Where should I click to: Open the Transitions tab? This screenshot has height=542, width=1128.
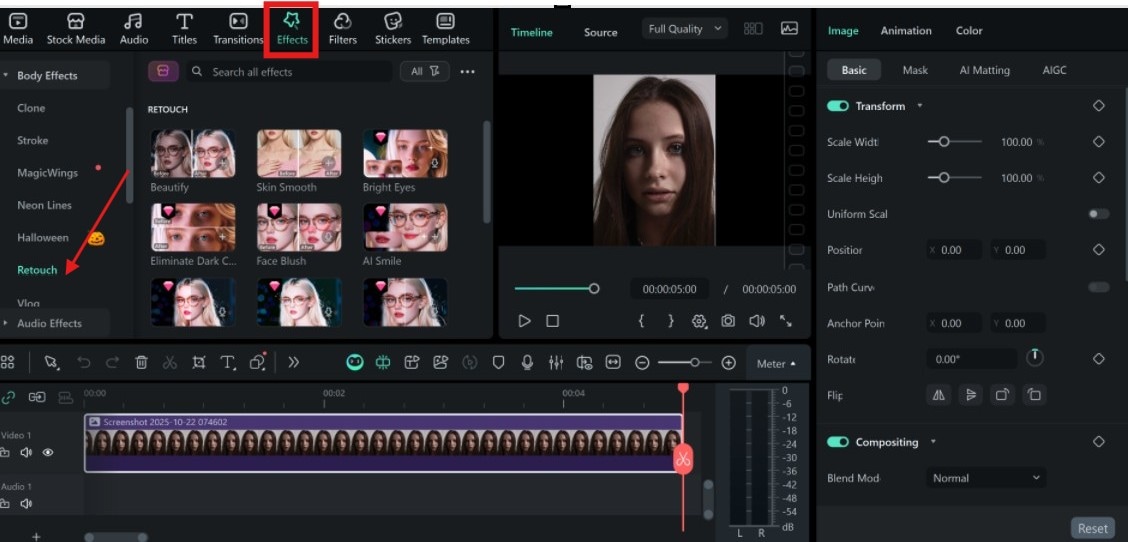[x=238, y=30]
